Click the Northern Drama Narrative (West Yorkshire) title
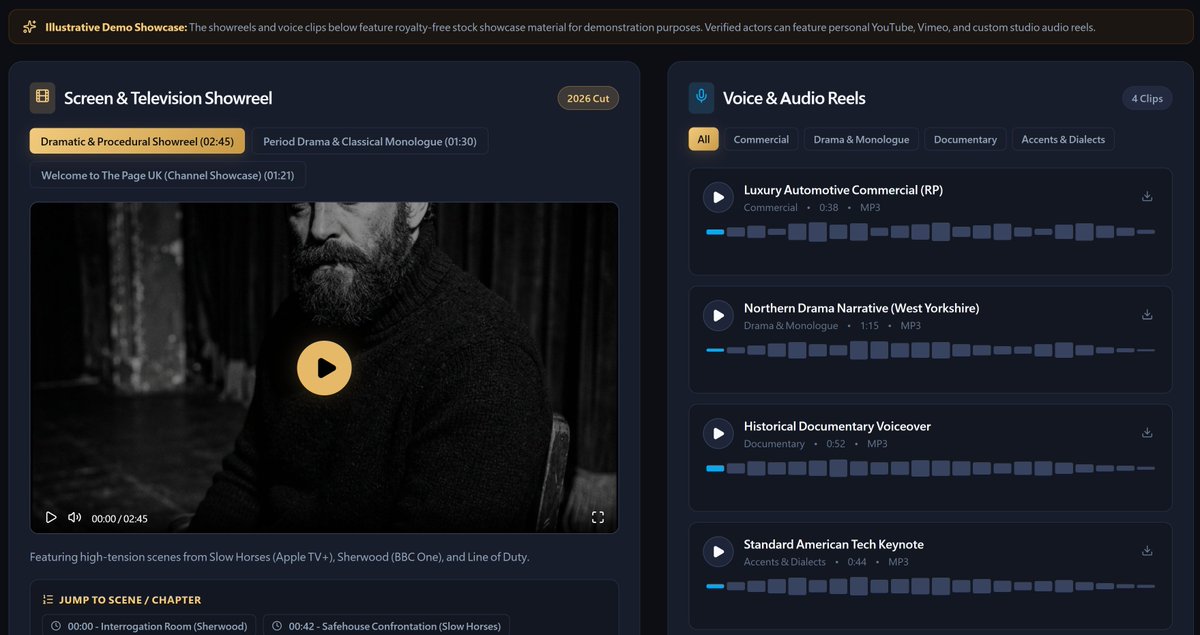This screenshot has height=635, width=1200. pos(861,308)
